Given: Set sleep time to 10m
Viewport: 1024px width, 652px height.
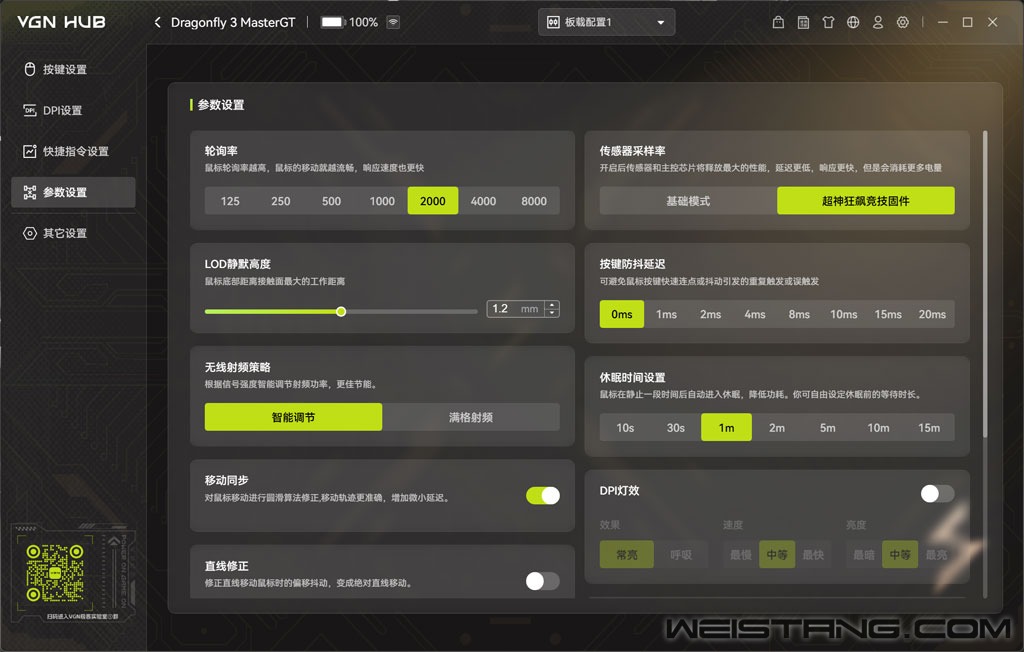Looking at the screenshot, I should pyautogui.click(x=878, y=428).
